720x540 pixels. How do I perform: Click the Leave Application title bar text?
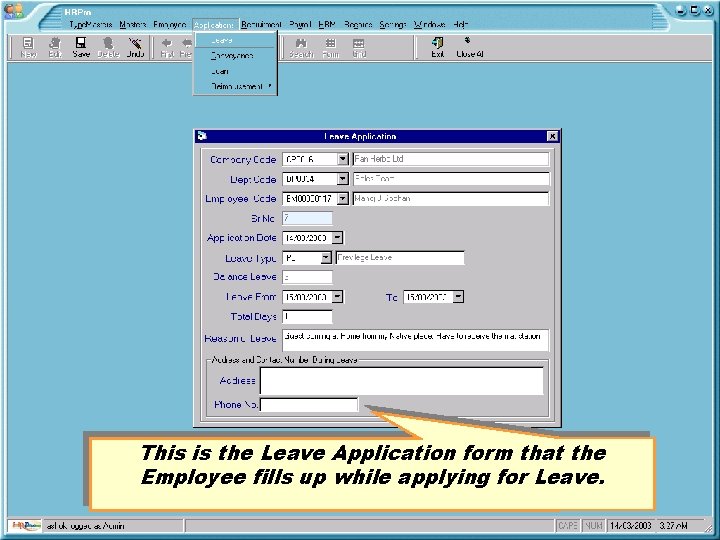coord(360,136)
